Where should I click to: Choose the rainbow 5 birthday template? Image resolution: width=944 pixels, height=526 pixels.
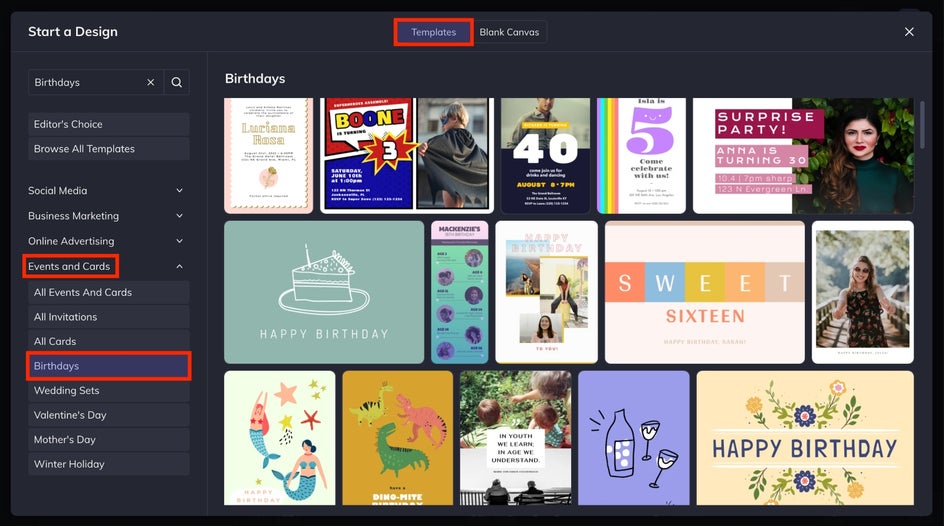click(641, 155)
